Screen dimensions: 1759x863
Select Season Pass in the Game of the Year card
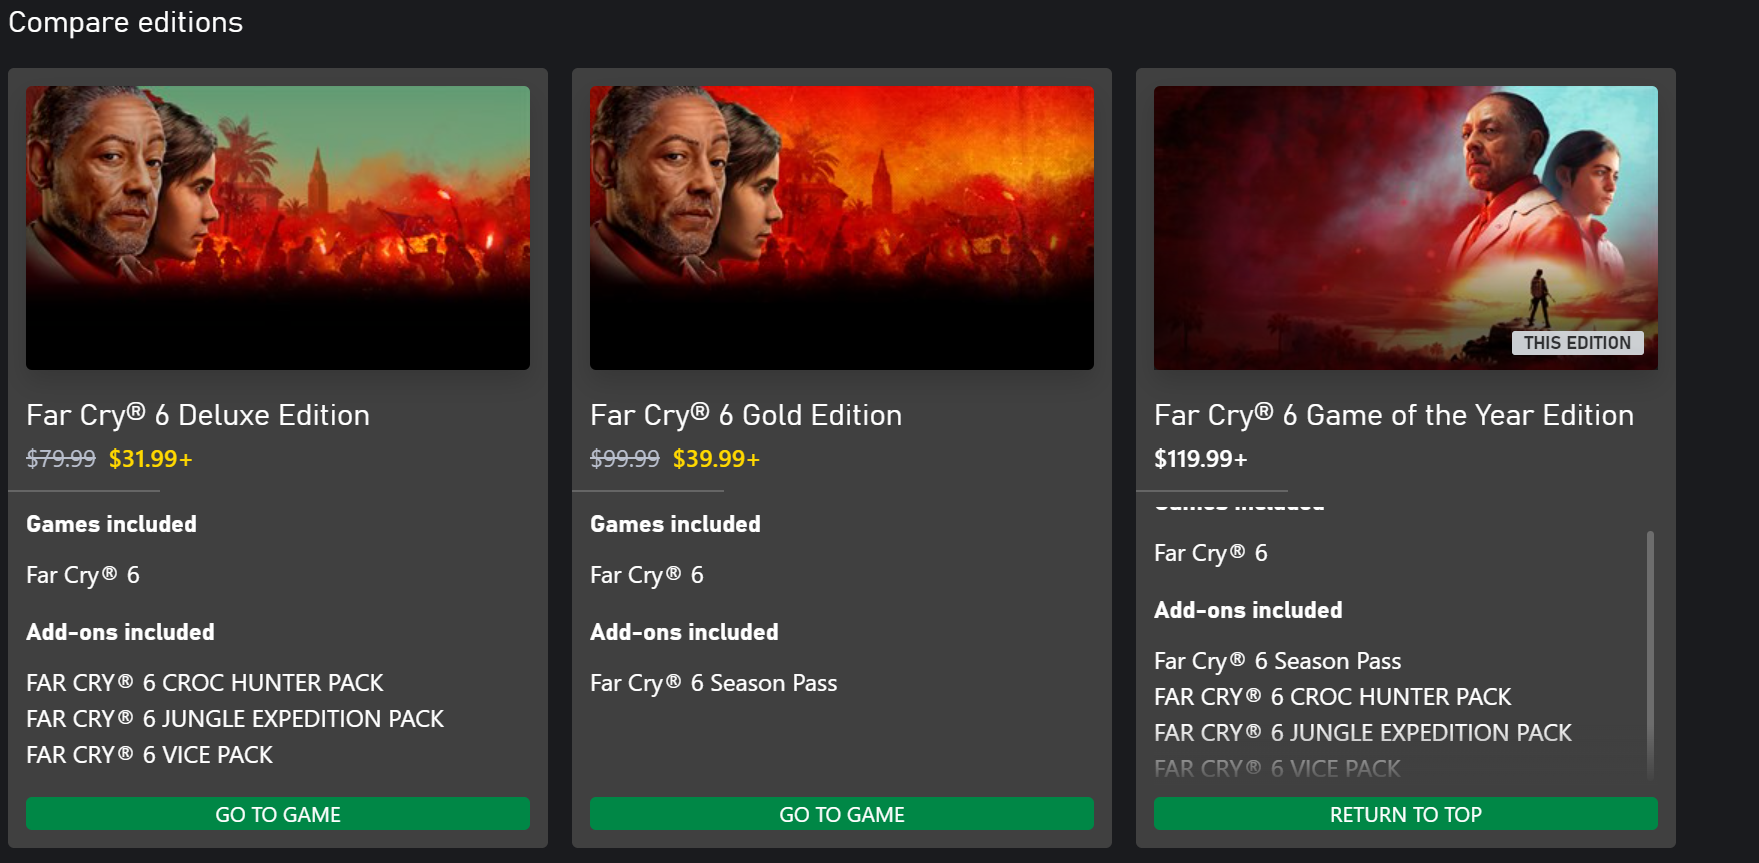1277,661
